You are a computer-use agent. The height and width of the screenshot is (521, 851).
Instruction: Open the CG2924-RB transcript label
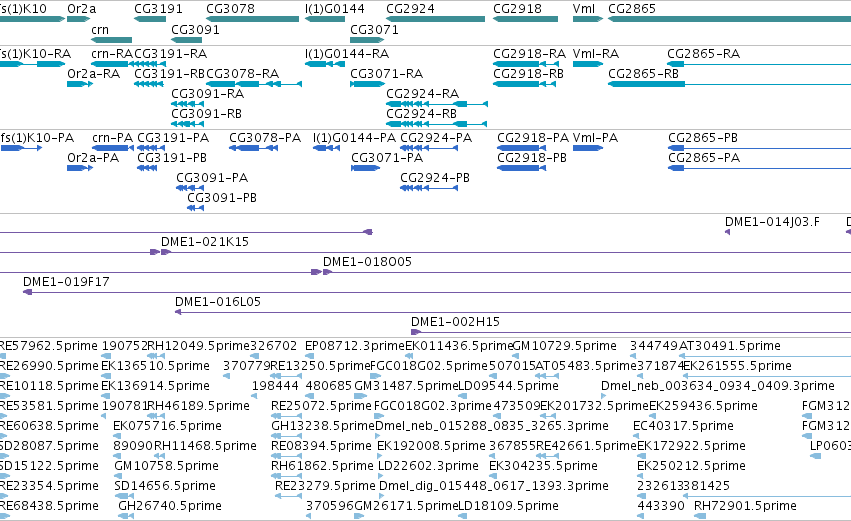tap(421, 114)
